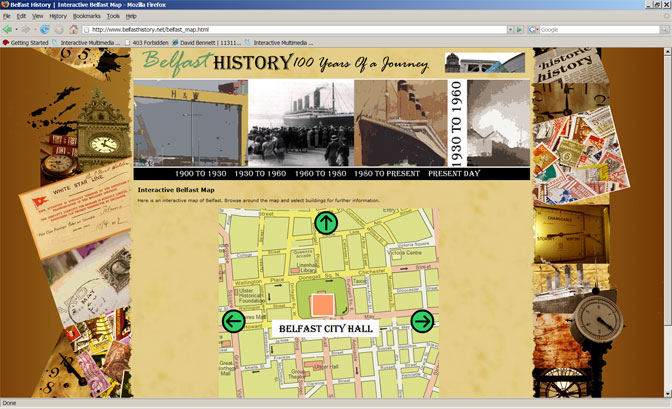This screenshot has height=409, width=672.
Task: Open the David Bennett bookmark
Action: pos(207,42)
